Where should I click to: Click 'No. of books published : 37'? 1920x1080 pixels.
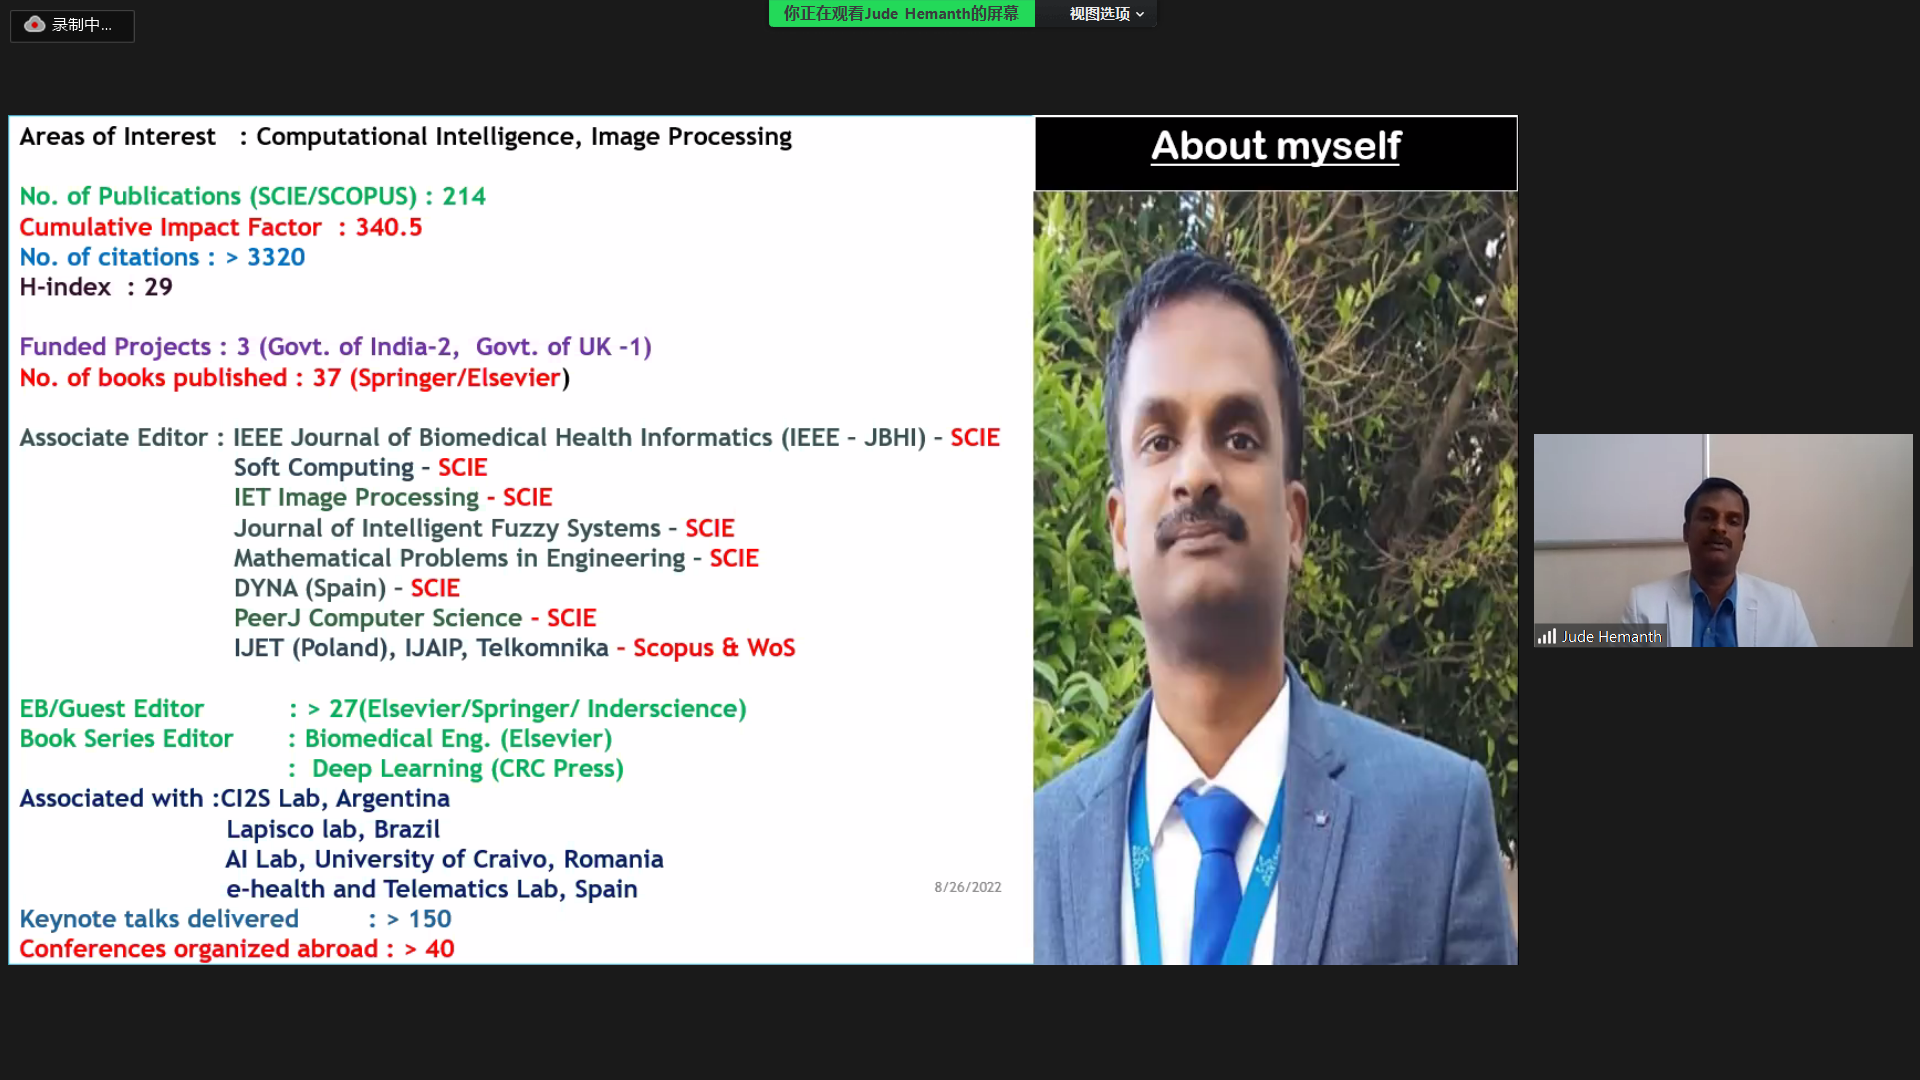[294, 378]
